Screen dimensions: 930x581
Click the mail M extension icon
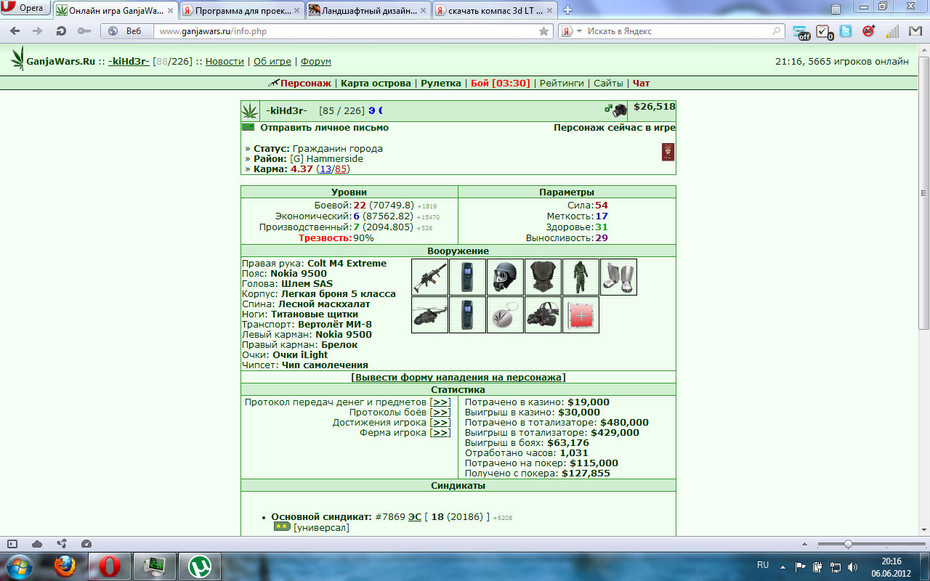915,31
